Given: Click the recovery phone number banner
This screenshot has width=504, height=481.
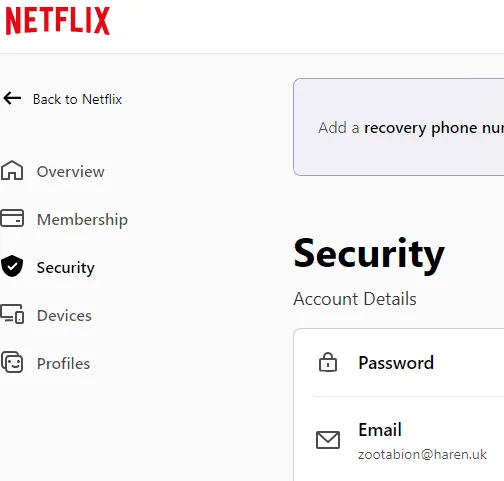Looking at the screenshot, I should [x=399, y=127].
